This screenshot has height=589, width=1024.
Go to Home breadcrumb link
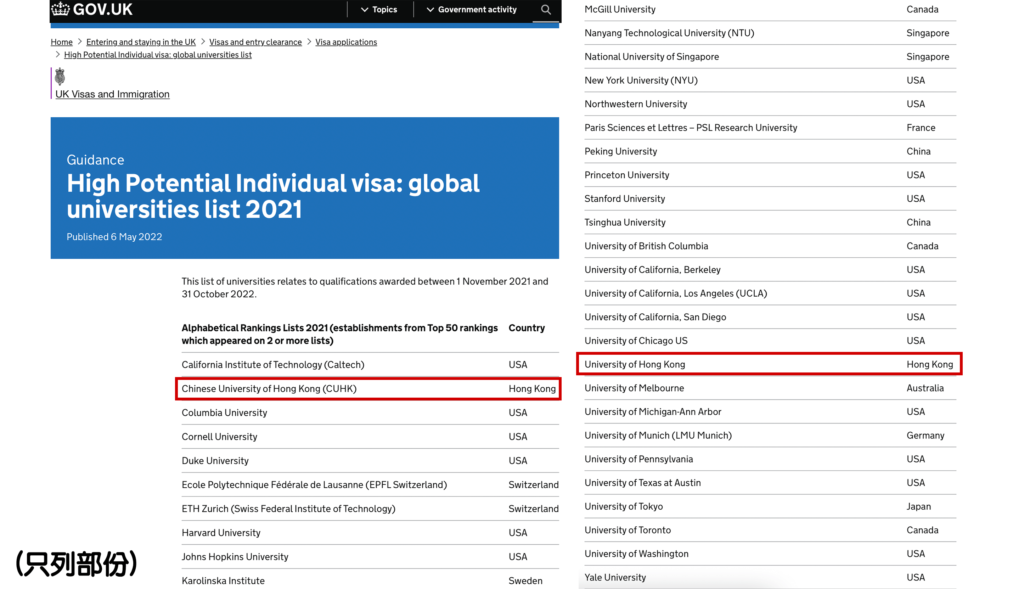pyautogui.click(x=62, y=42)
